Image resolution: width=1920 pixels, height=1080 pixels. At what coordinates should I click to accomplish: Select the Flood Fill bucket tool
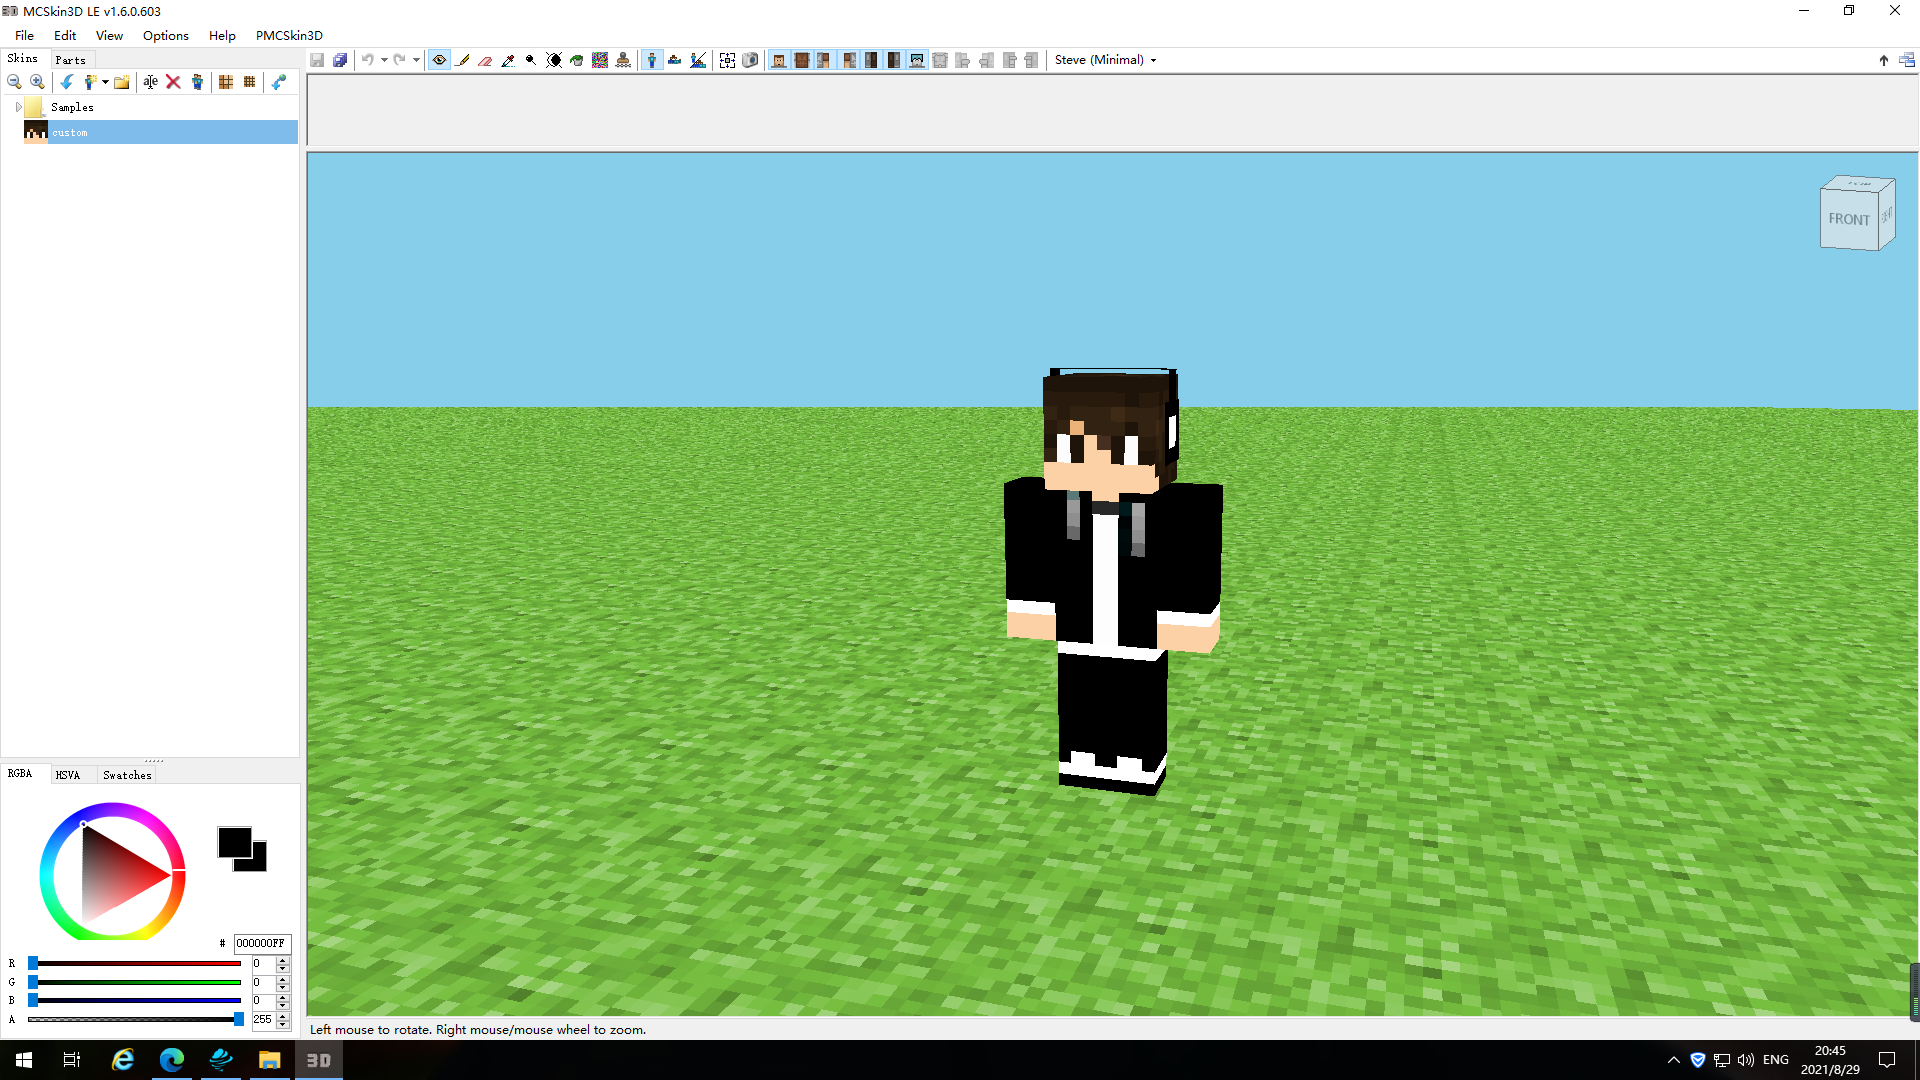coord(577,60)
